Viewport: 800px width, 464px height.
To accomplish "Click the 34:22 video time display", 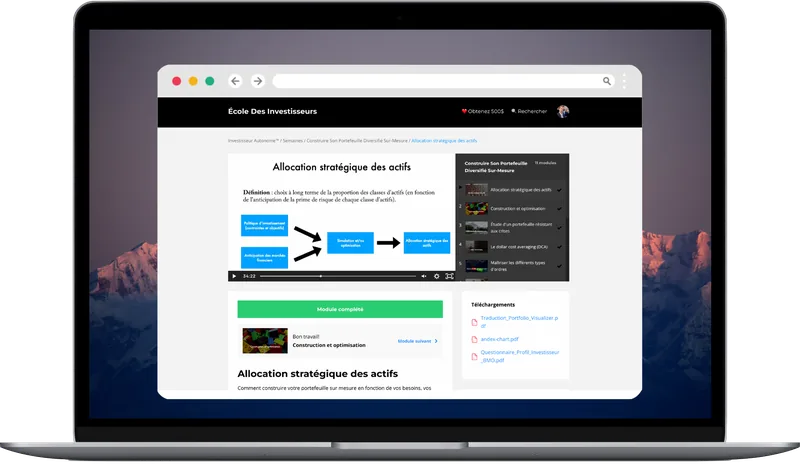I will (249, 276).
